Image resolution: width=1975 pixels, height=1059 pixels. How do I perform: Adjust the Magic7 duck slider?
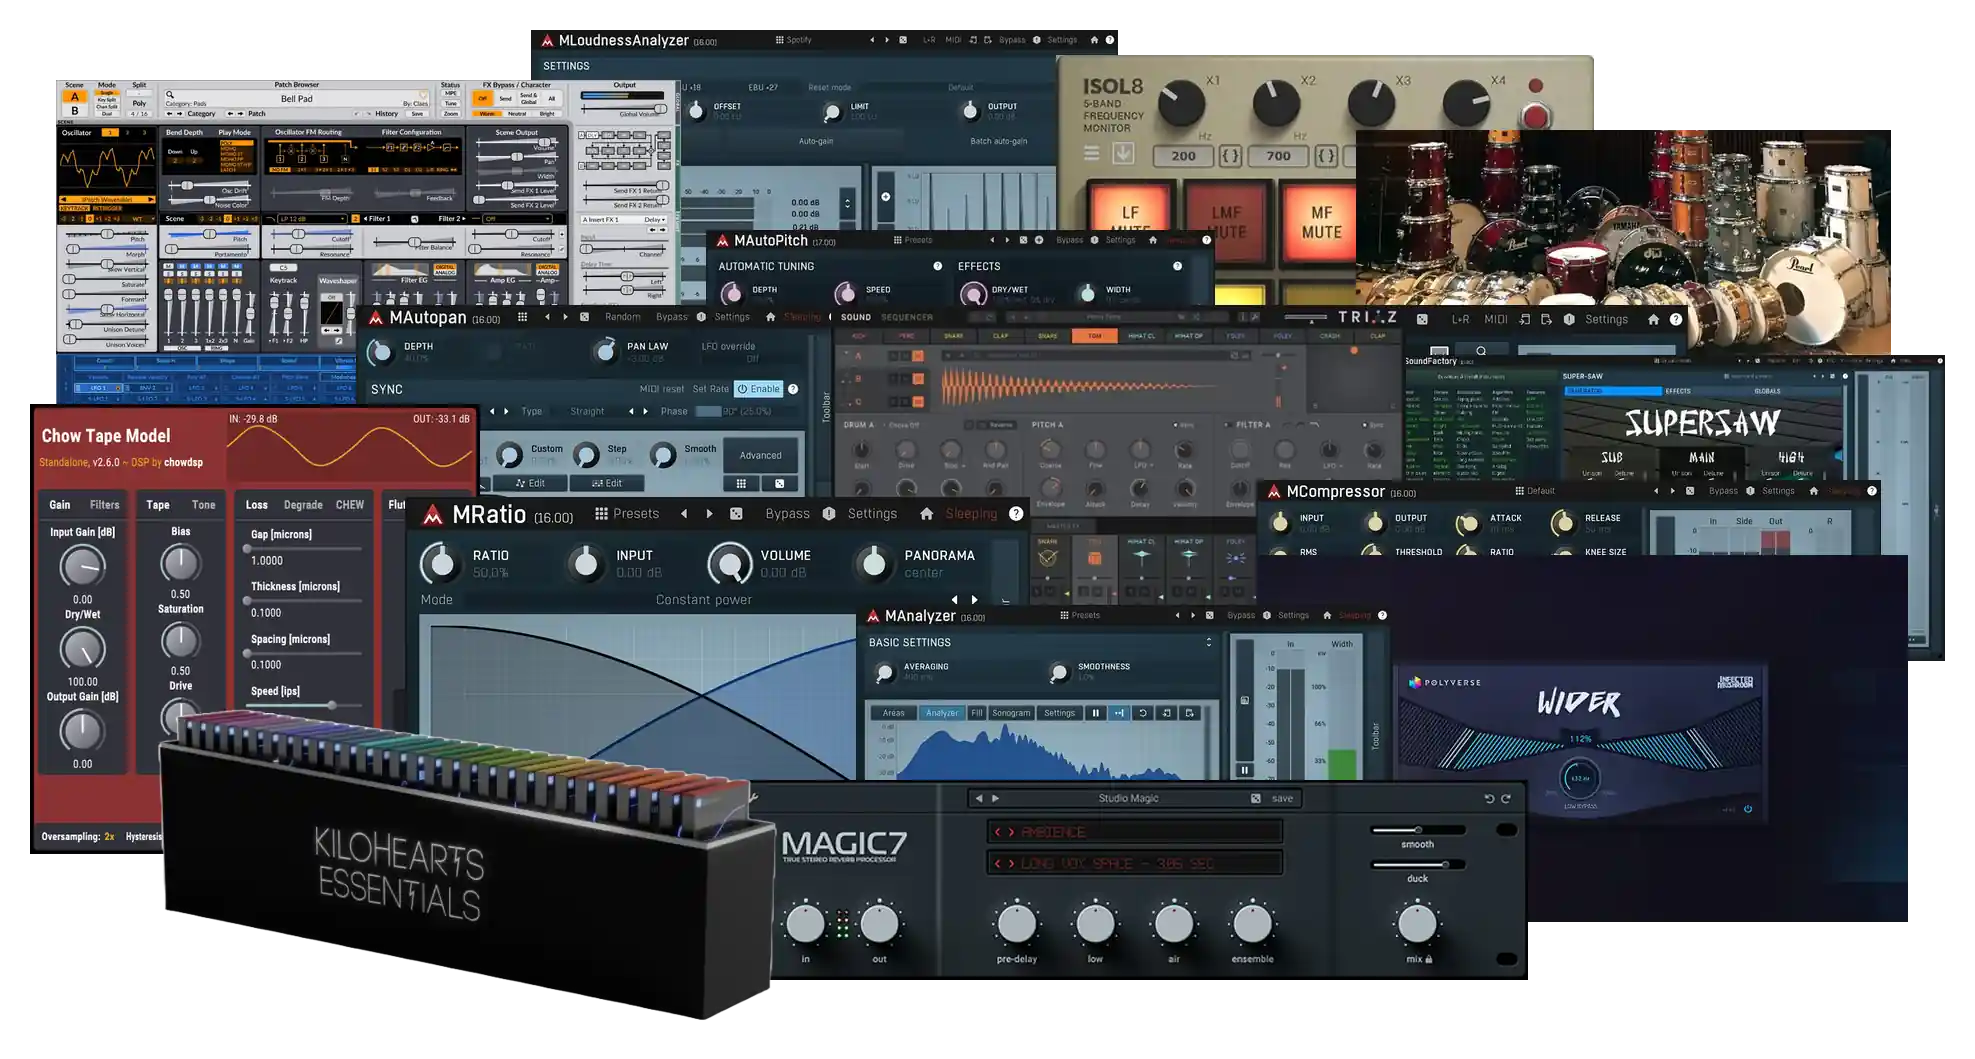pyautogui.click(x=1417, y=864)
